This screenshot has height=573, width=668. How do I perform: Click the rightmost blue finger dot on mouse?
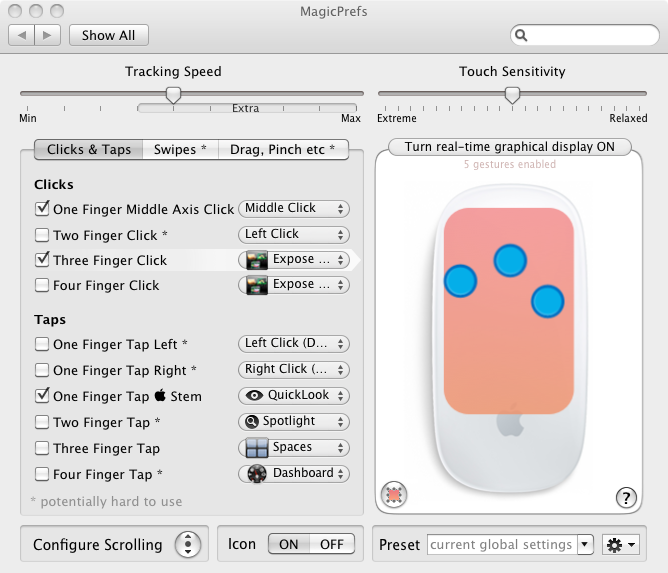coord(547,301)
